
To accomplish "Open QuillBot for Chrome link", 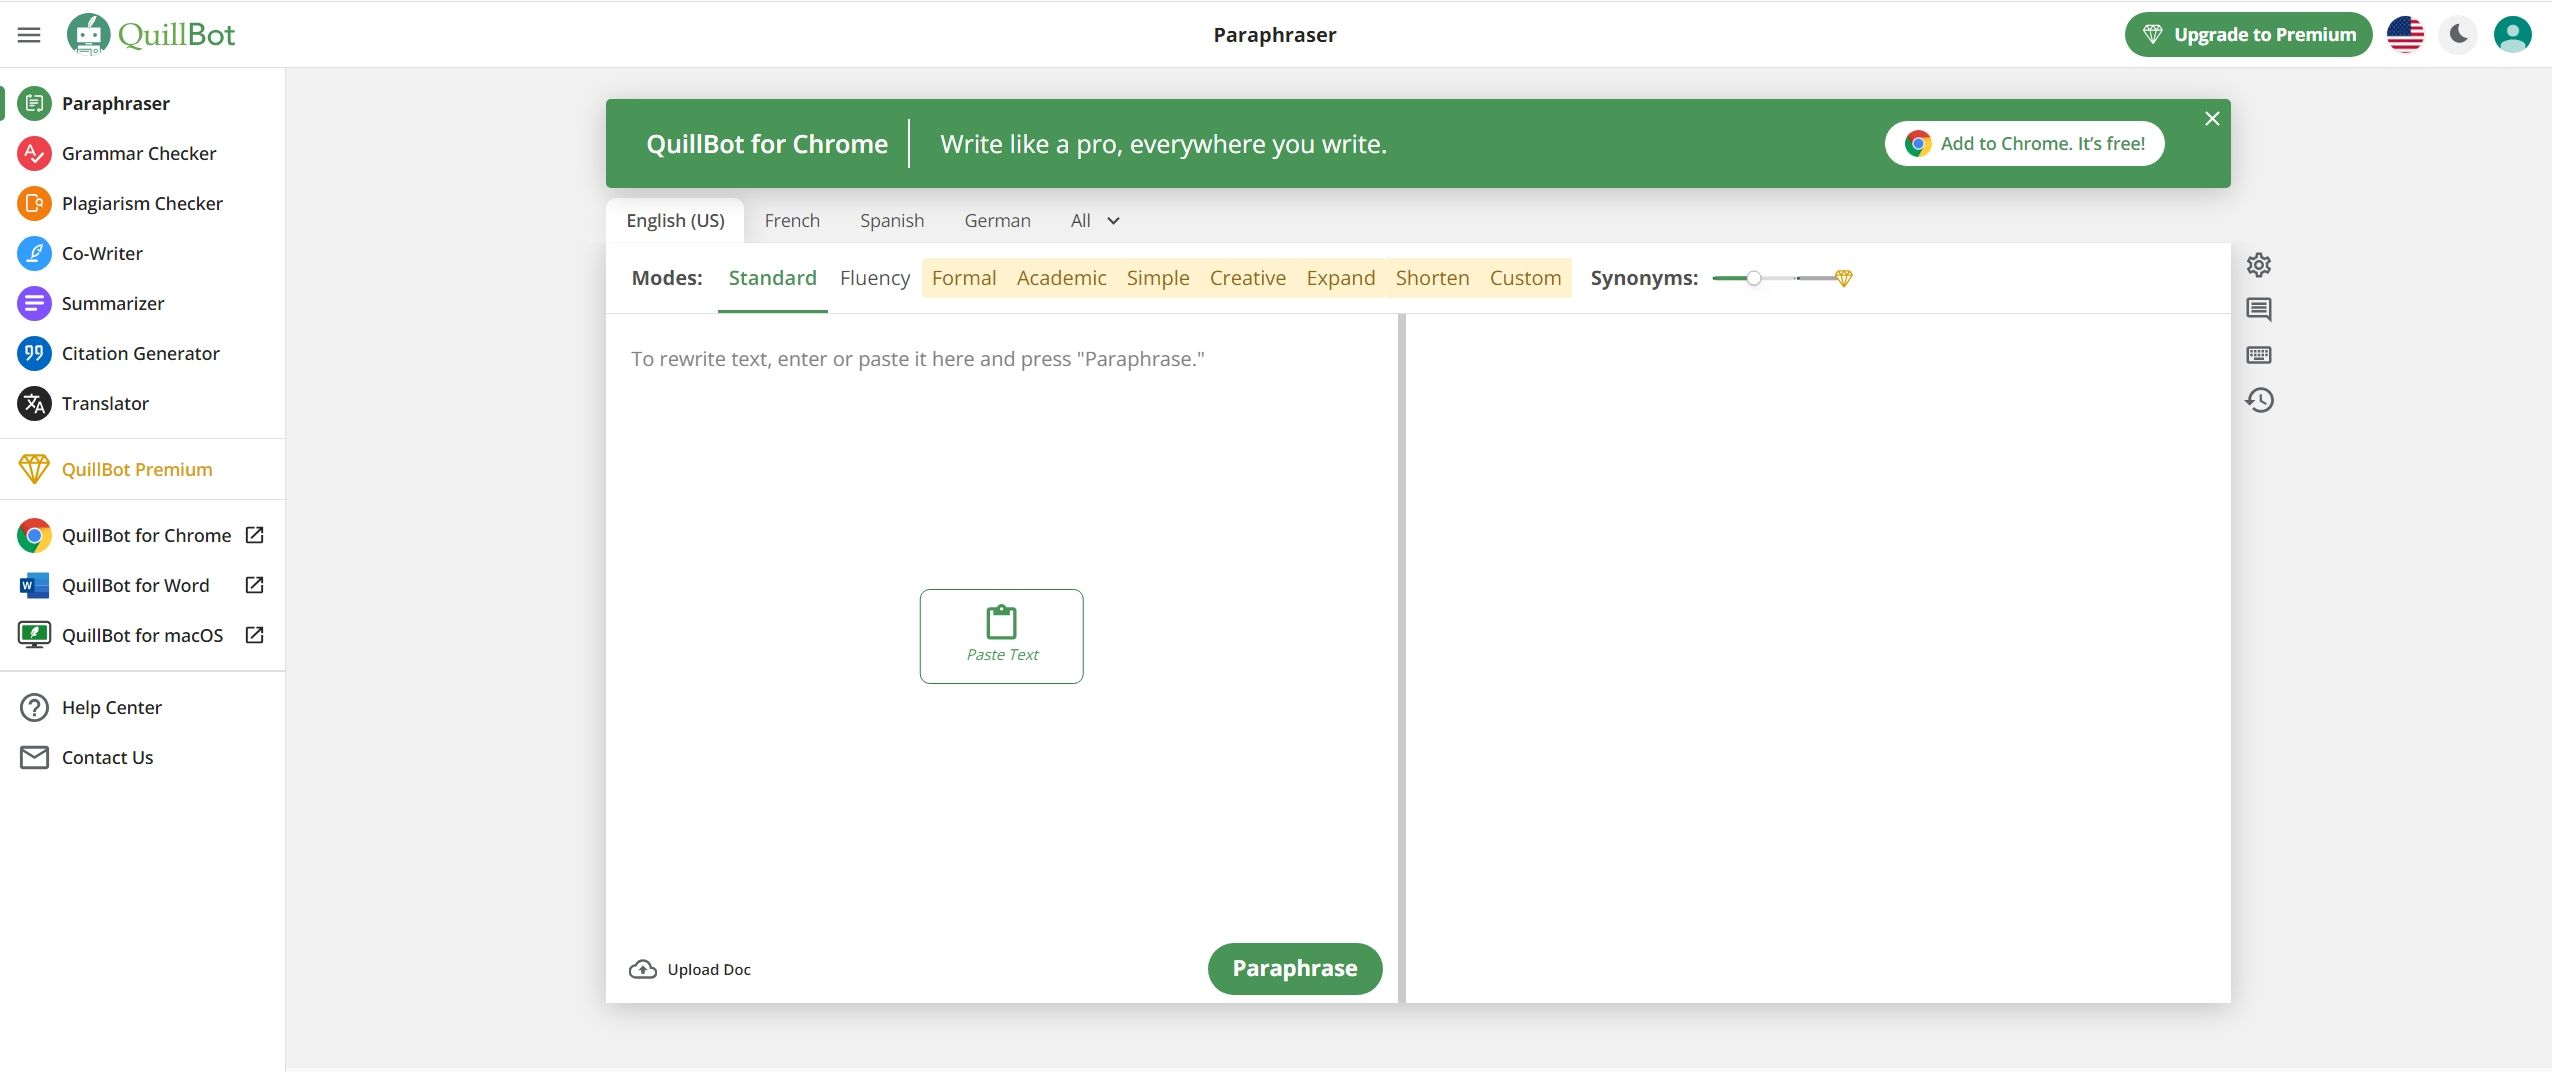I will (142, 535).
